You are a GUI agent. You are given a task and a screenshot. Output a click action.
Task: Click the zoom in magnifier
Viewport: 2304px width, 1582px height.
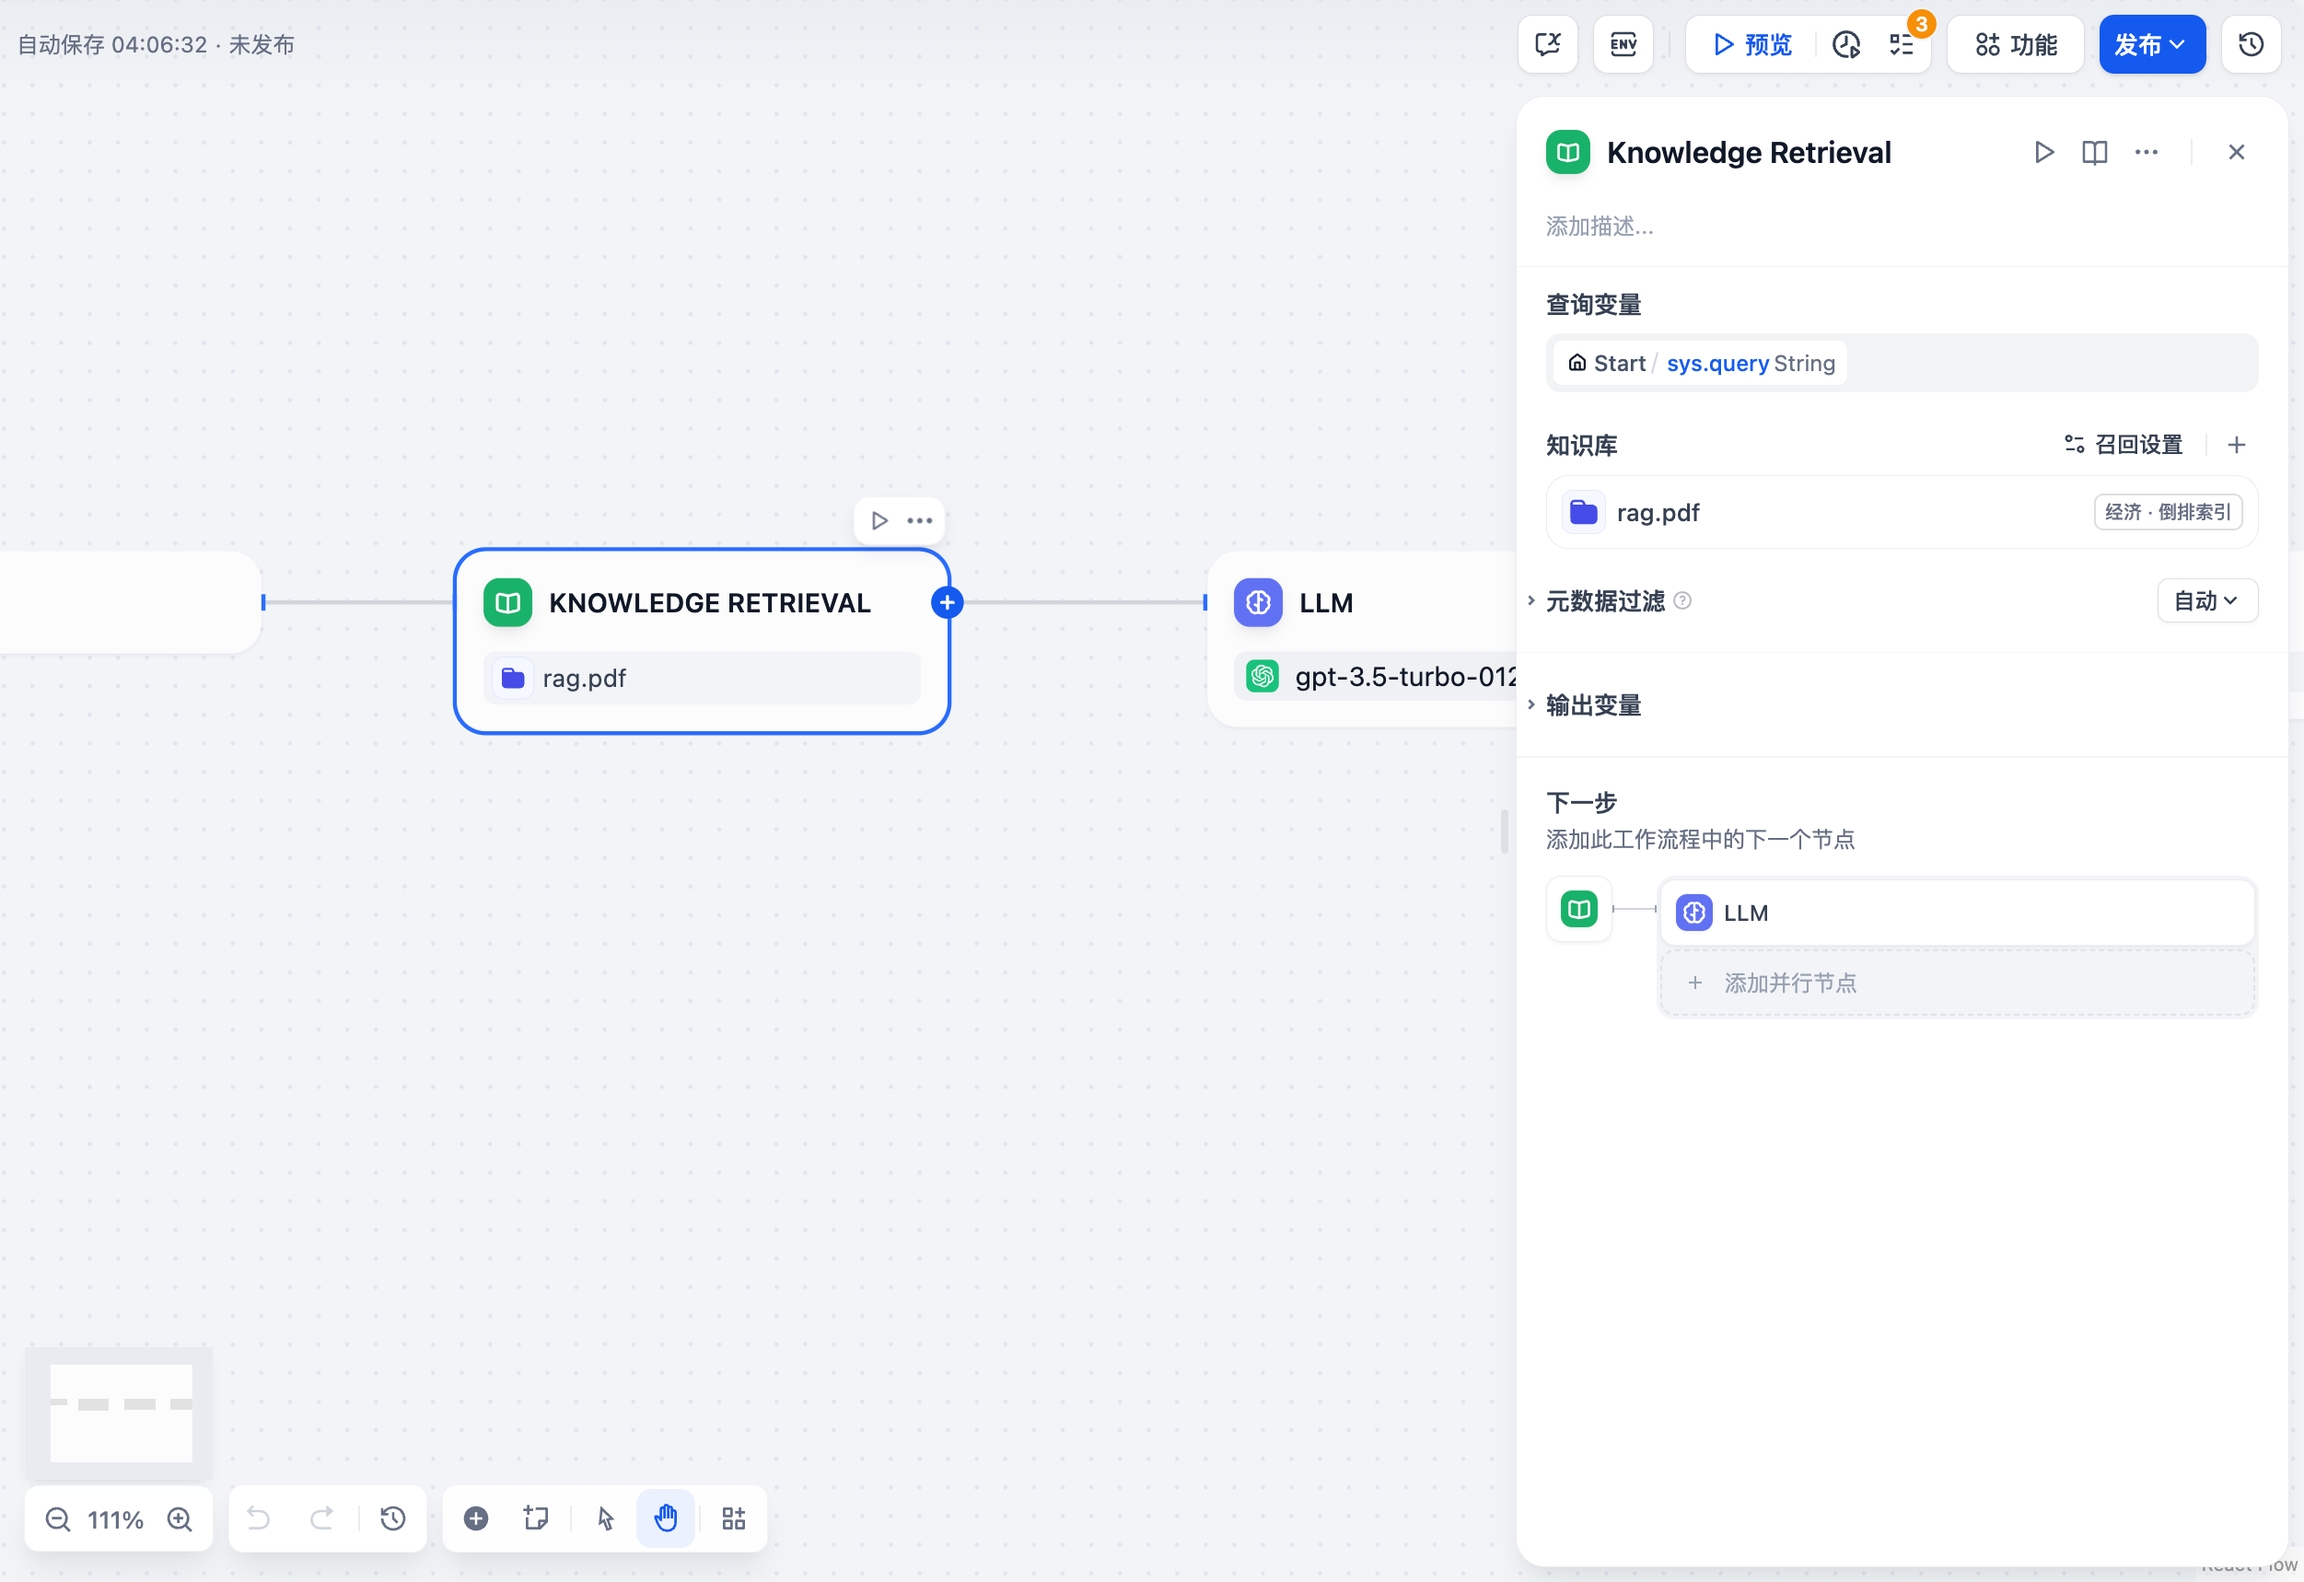coord(180,1519)
